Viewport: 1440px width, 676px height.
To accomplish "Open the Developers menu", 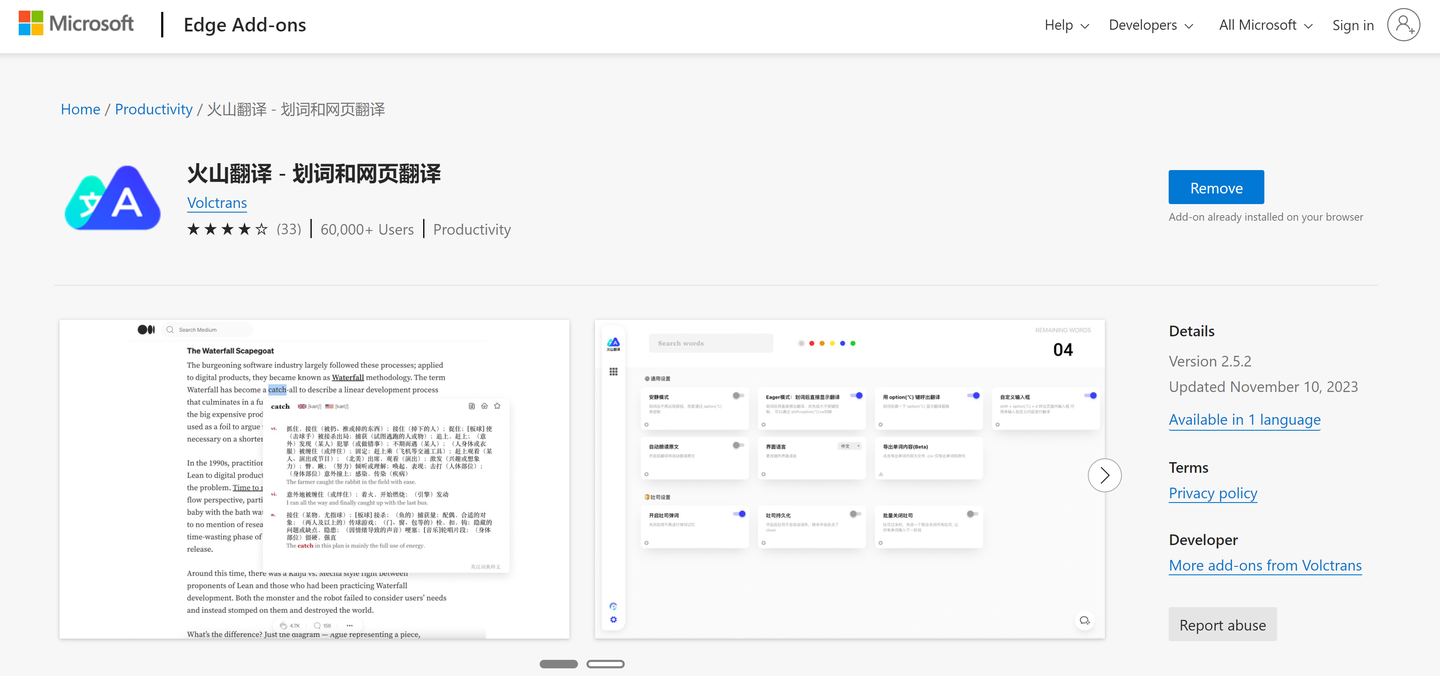I will pos(1150,25).
